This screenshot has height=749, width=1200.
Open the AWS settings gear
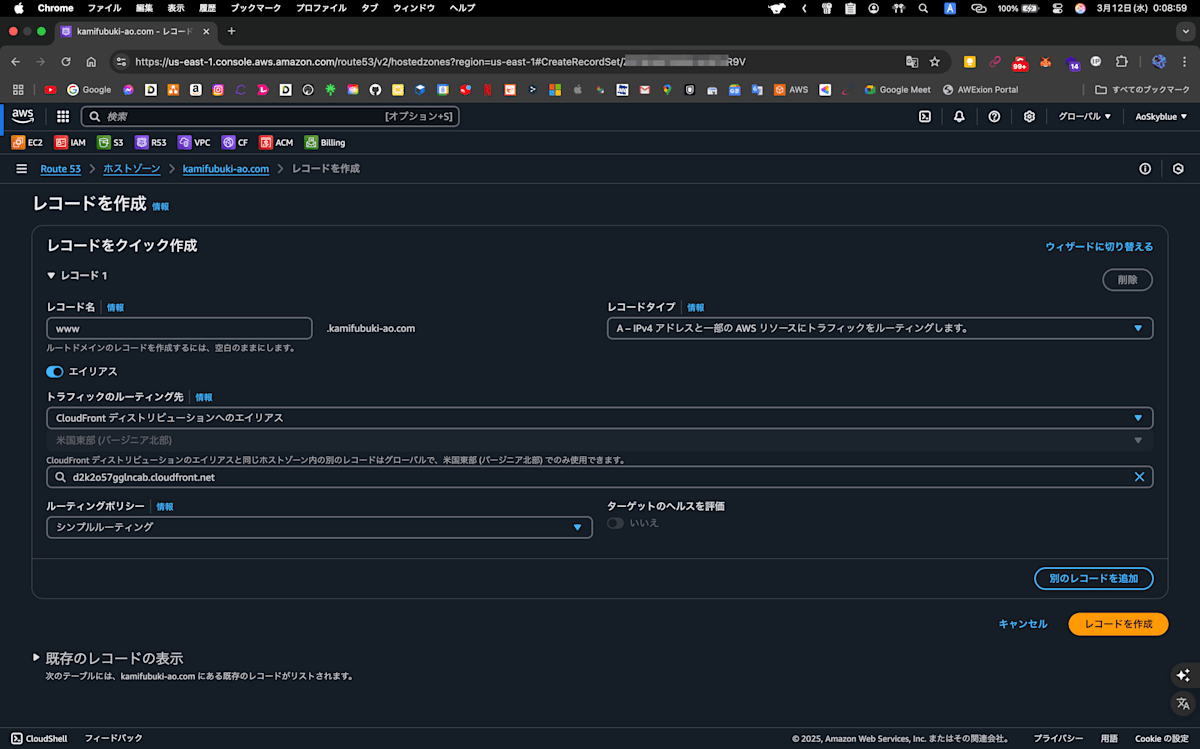click(1029, 116)
